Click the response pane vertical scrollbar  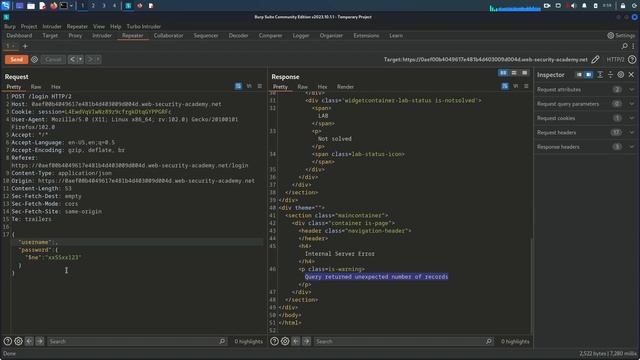click(531, 285)
